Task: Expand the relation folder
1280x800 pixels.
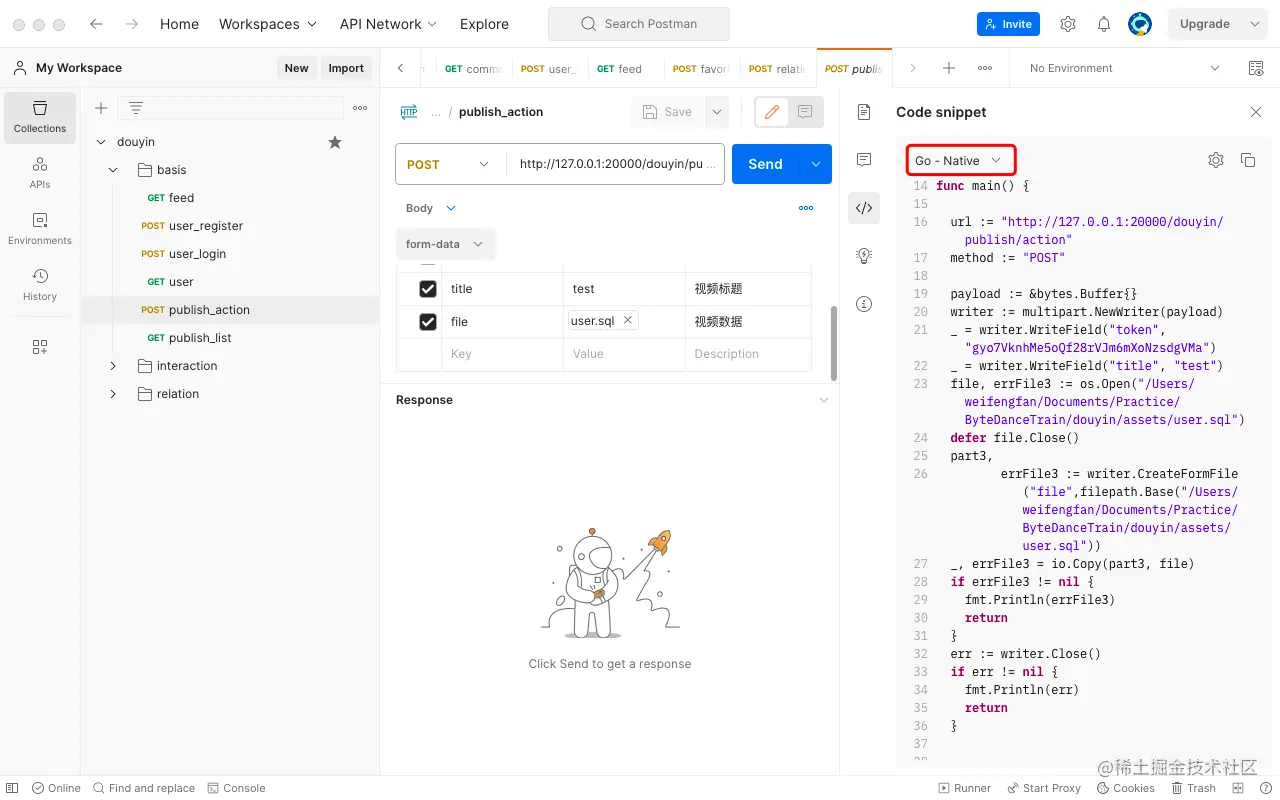Action: 113,394
